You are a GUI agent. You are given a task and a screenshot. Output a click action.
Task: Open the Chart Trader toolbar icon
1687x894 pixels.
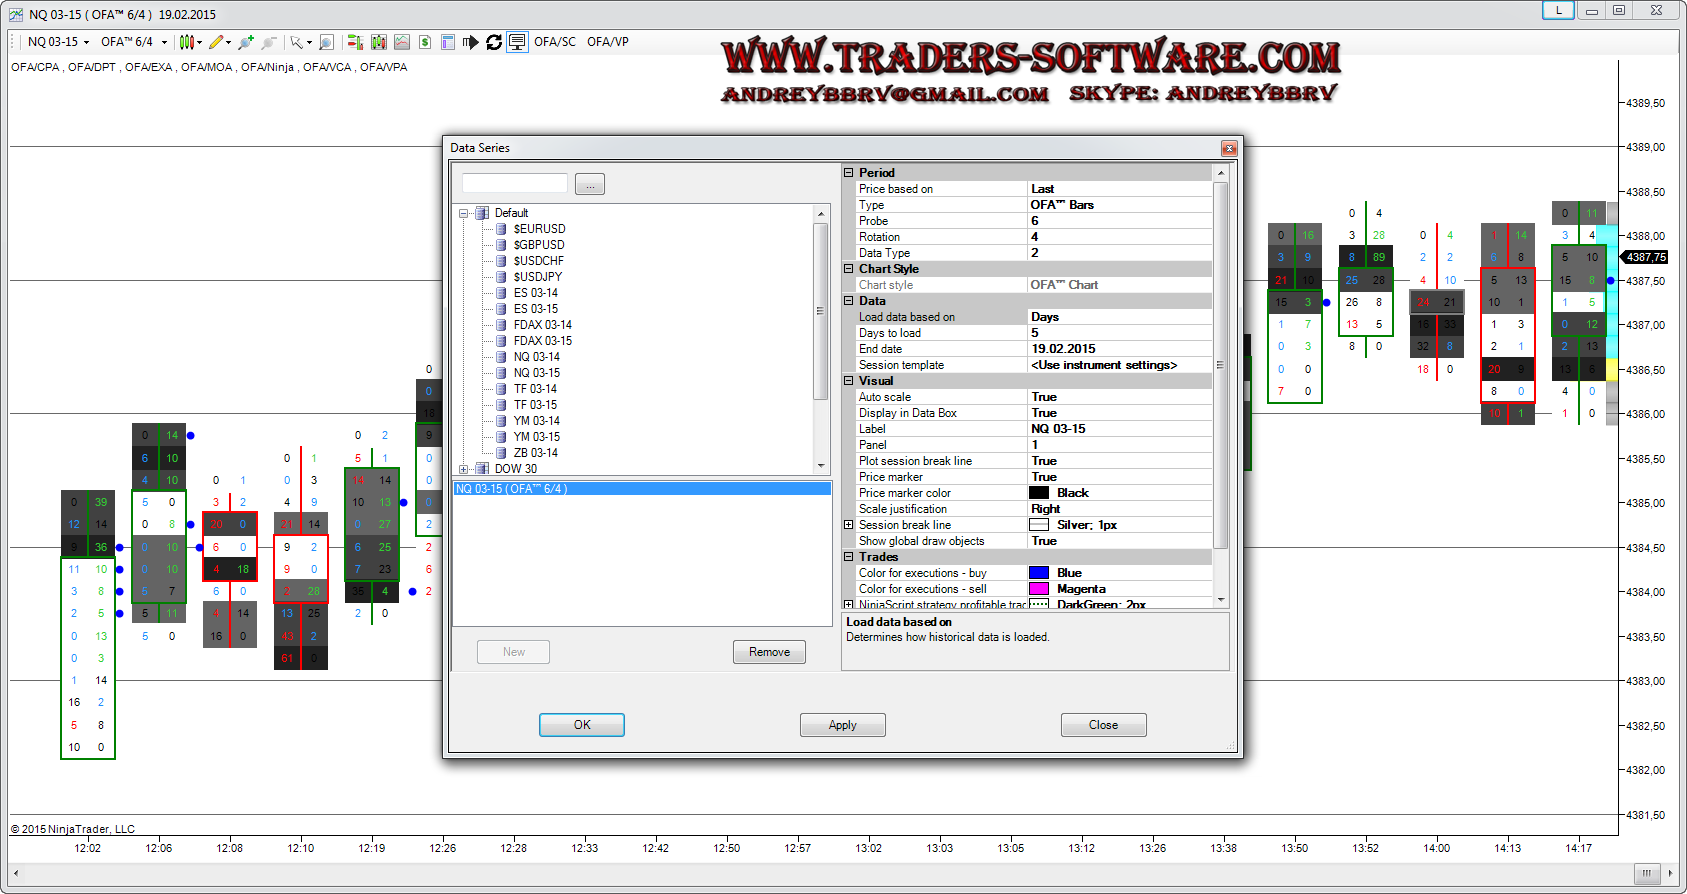point(354,42)
